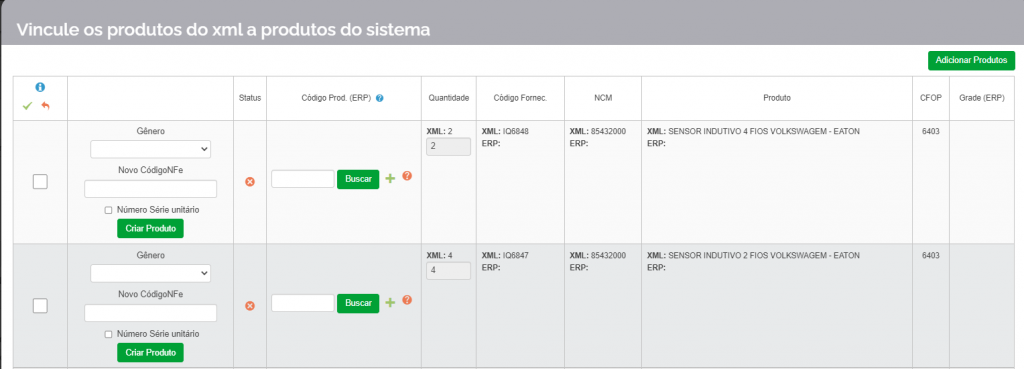The width and height of the screenshot is (1024, 369).
Task: Click the blue info icon in header
Action: 40,87
